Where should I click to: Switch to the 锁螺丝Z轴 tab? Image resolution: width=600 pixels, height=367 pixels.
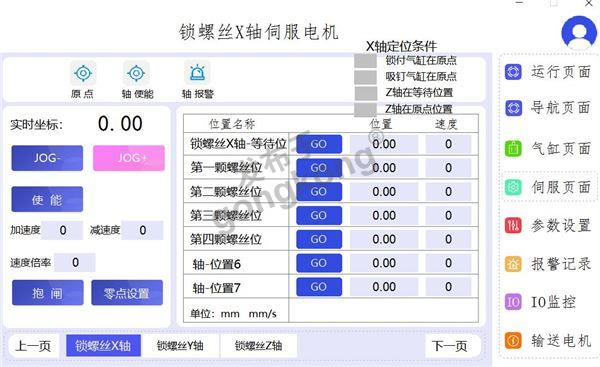coord(259,346)
